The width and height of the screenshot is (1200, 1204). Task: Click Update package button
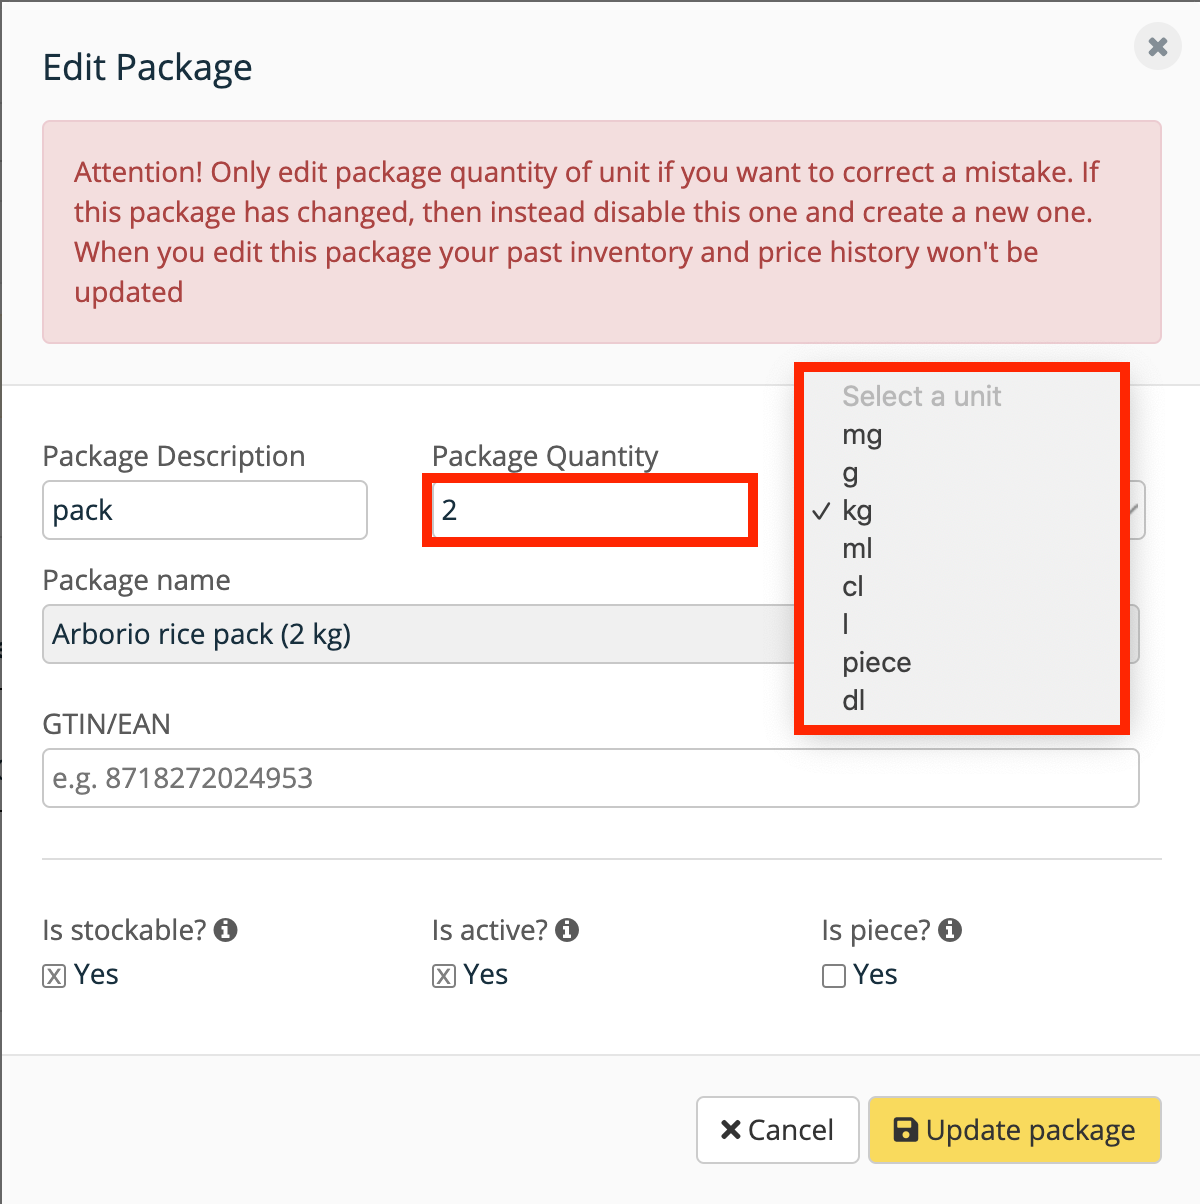[1014, 1130]
